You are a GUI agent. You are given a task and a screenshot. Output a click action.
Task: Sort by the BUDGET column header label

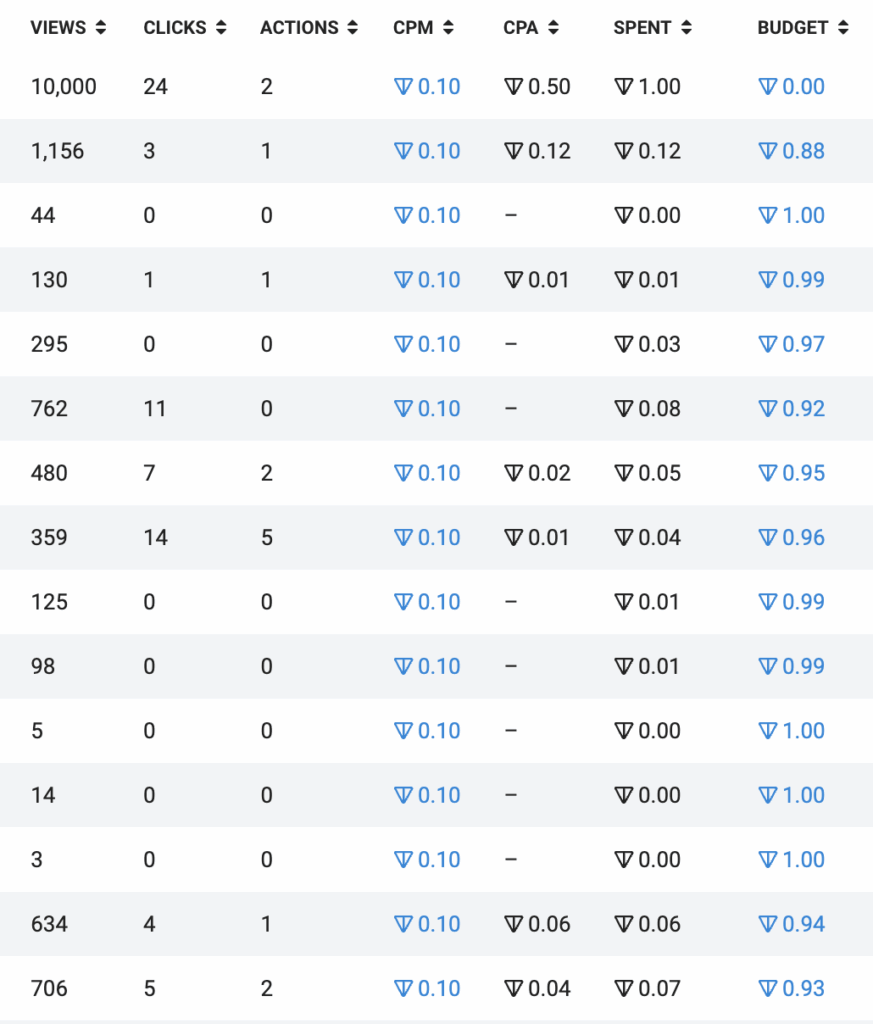coord(793,28)
